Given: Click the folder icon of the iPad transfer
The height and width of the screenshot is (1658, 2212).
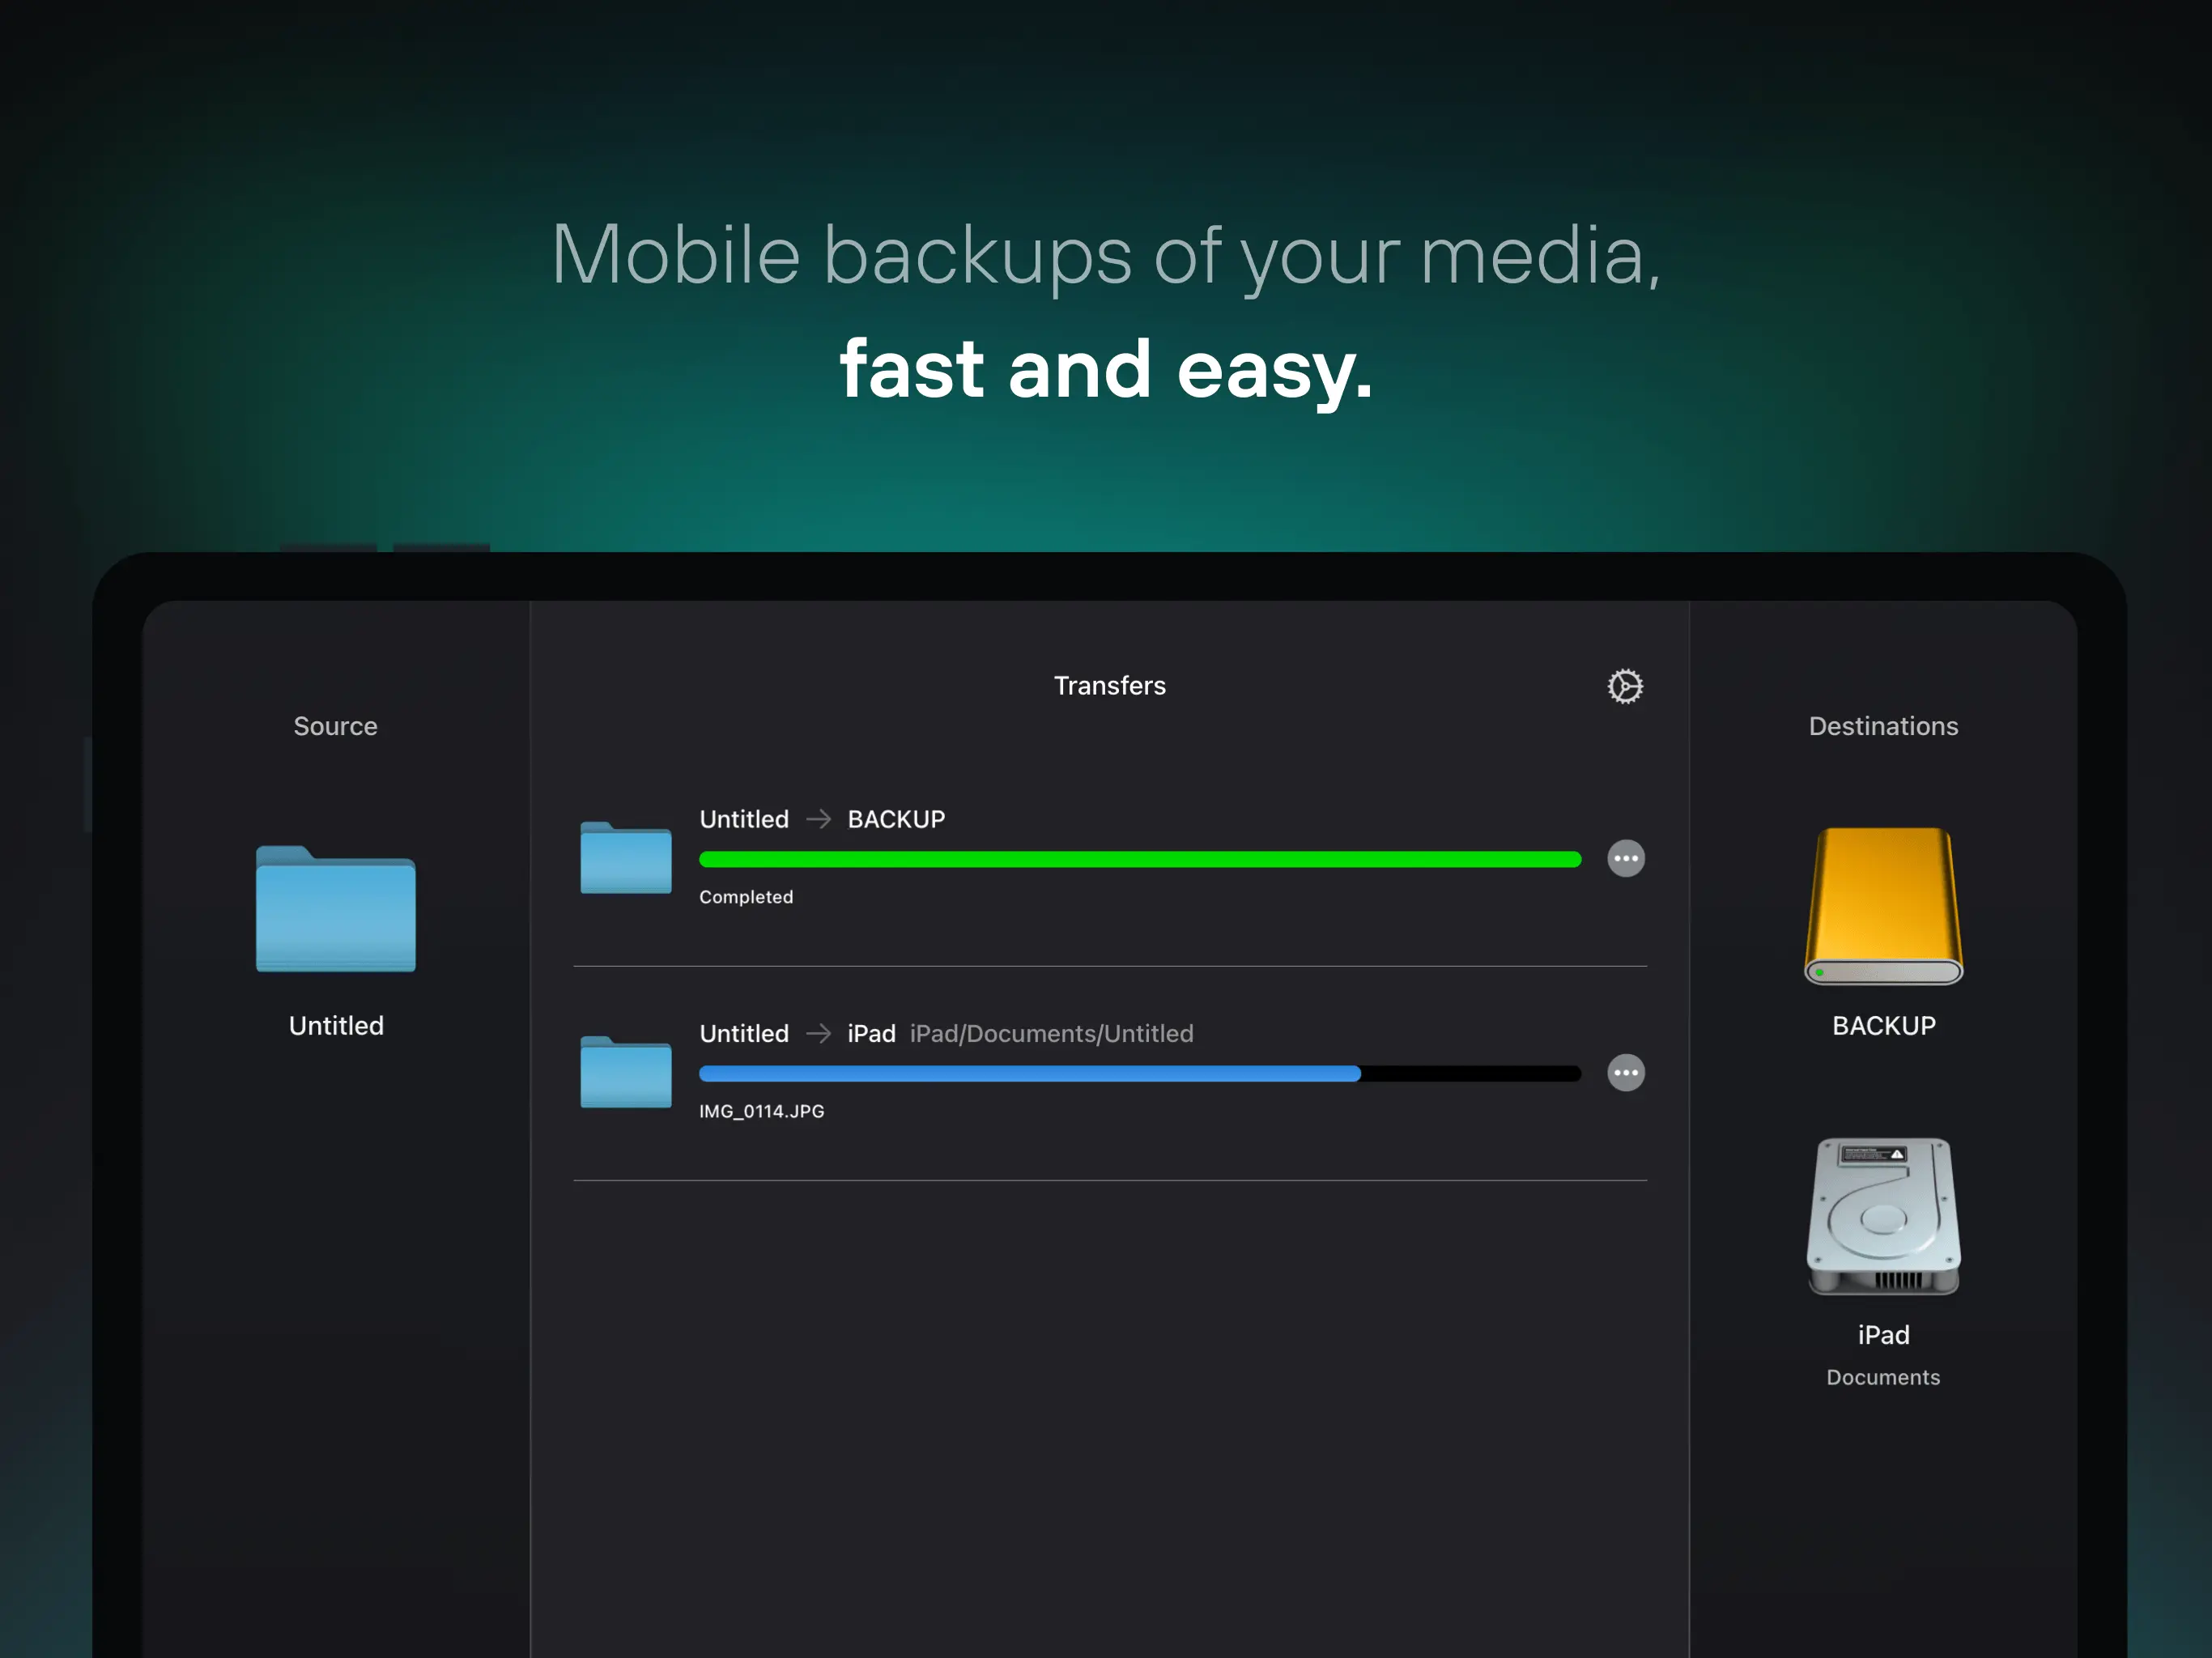Looking at the screenshot, I should (626, 1071).
